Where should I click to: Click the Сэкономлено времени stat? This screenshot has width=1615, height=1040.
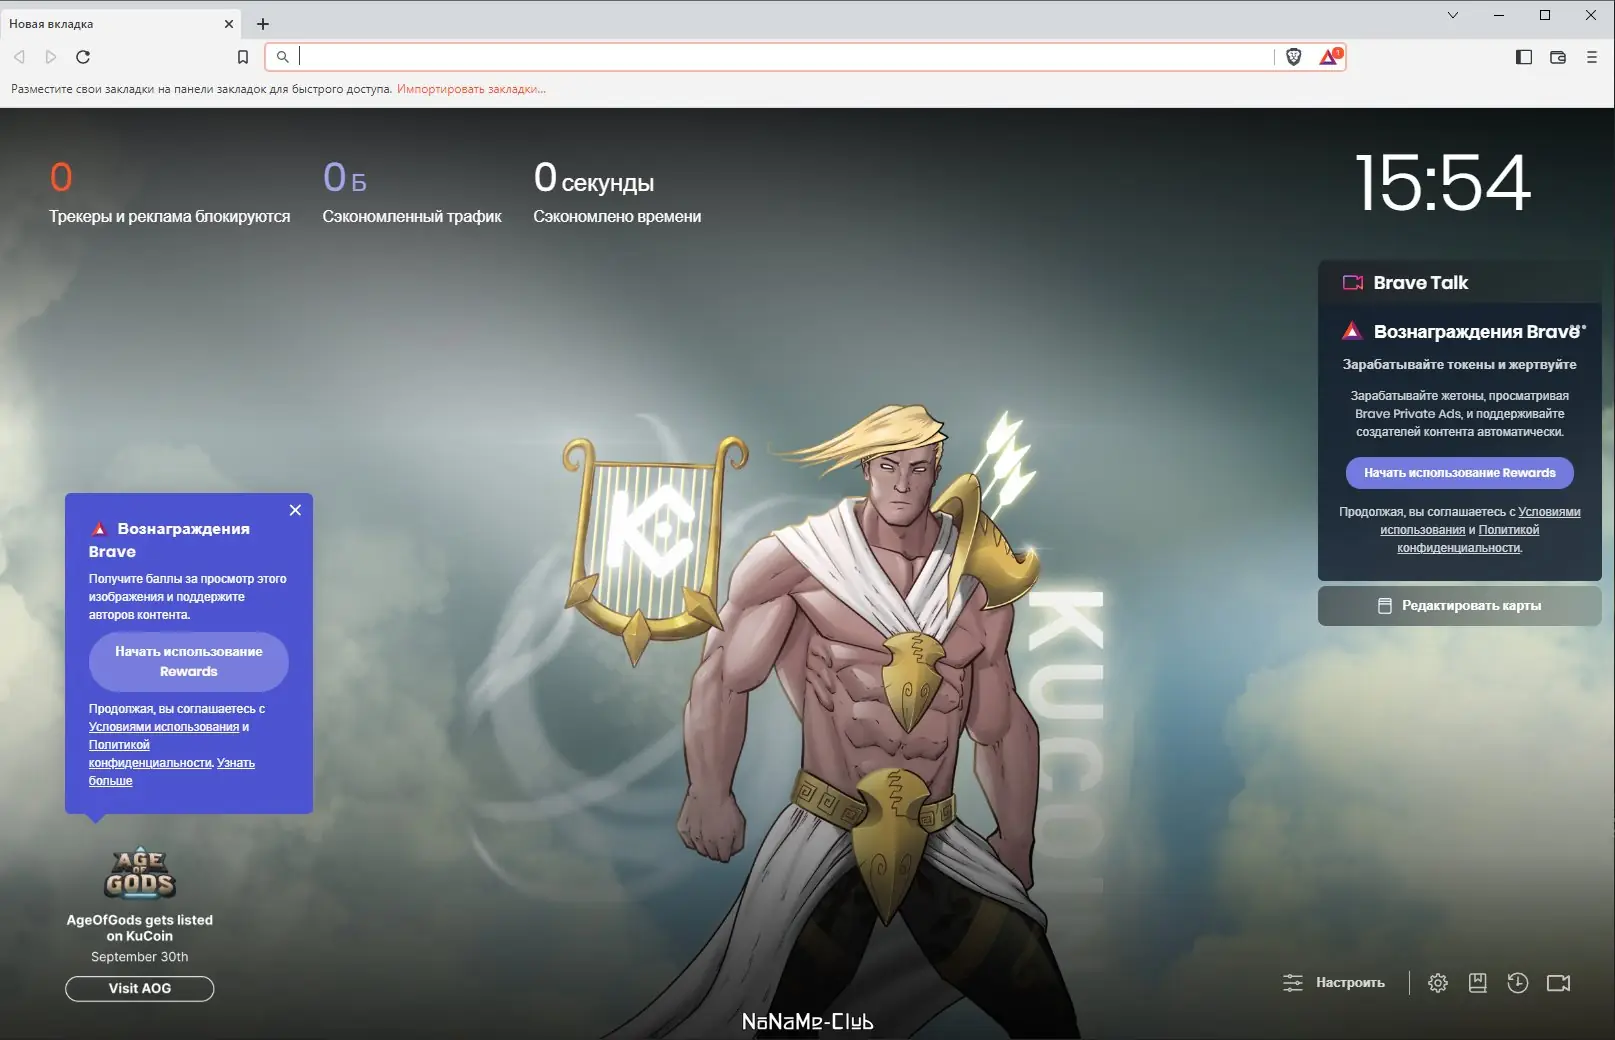click(x=617, y=192)
